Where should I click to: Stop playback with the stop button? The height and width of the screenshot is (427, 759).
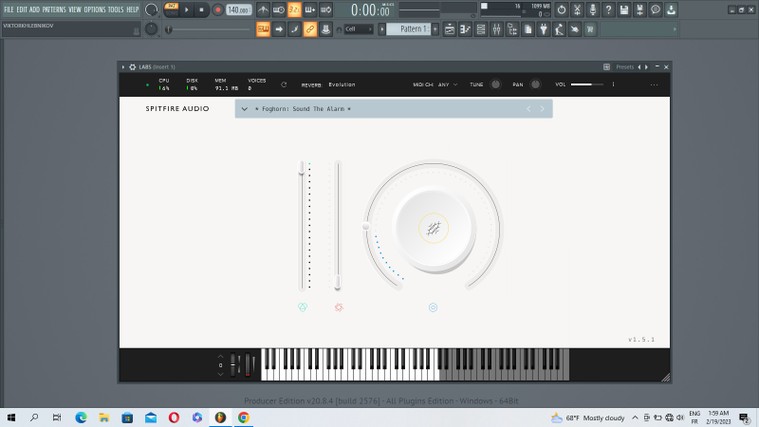[201, 10]
